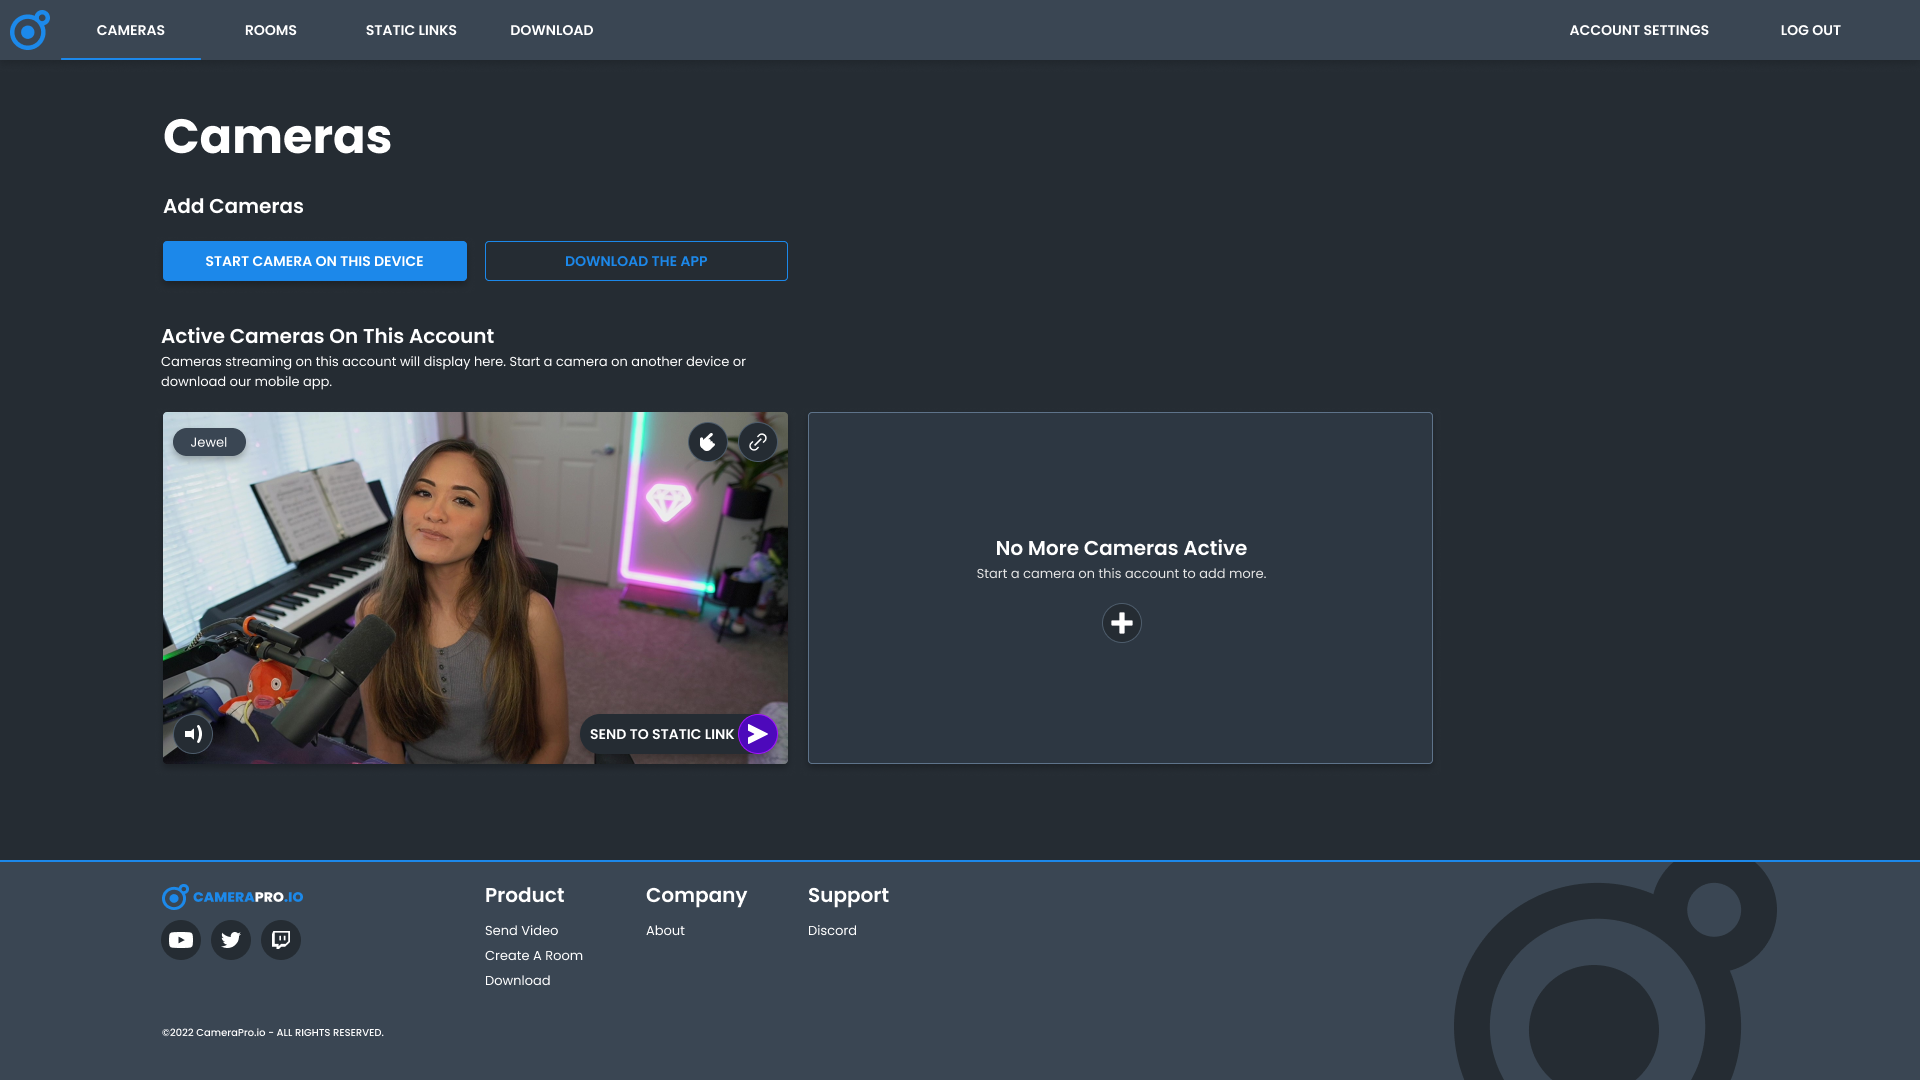Go to the Download tab
This screenshot has height=1080, width=1920.
click(x=551, y=30)
